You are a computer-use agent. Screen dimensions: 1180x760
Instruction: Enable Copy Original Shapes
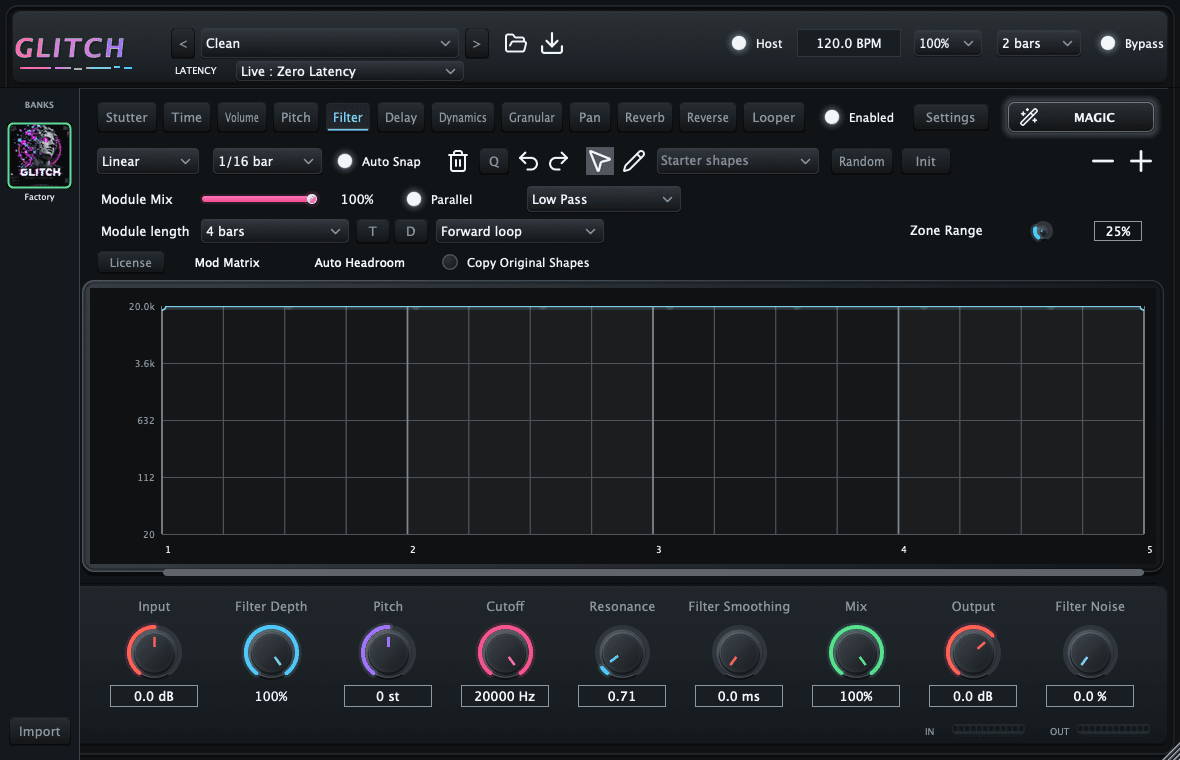click(x=450, y=262)
